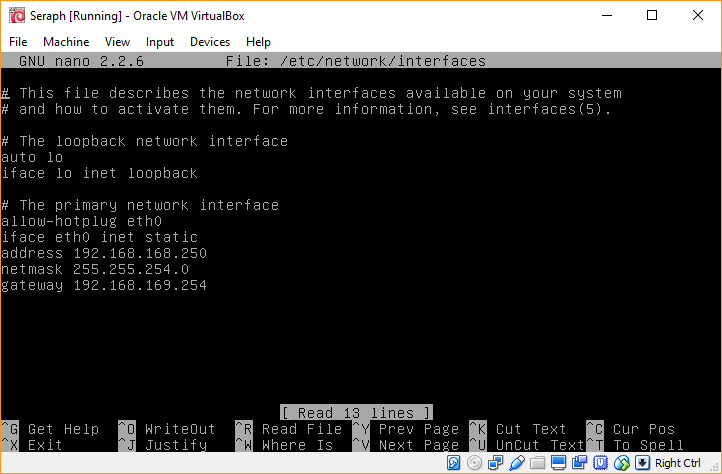
Task: Open the Machine menu
Action: (66, 42)
